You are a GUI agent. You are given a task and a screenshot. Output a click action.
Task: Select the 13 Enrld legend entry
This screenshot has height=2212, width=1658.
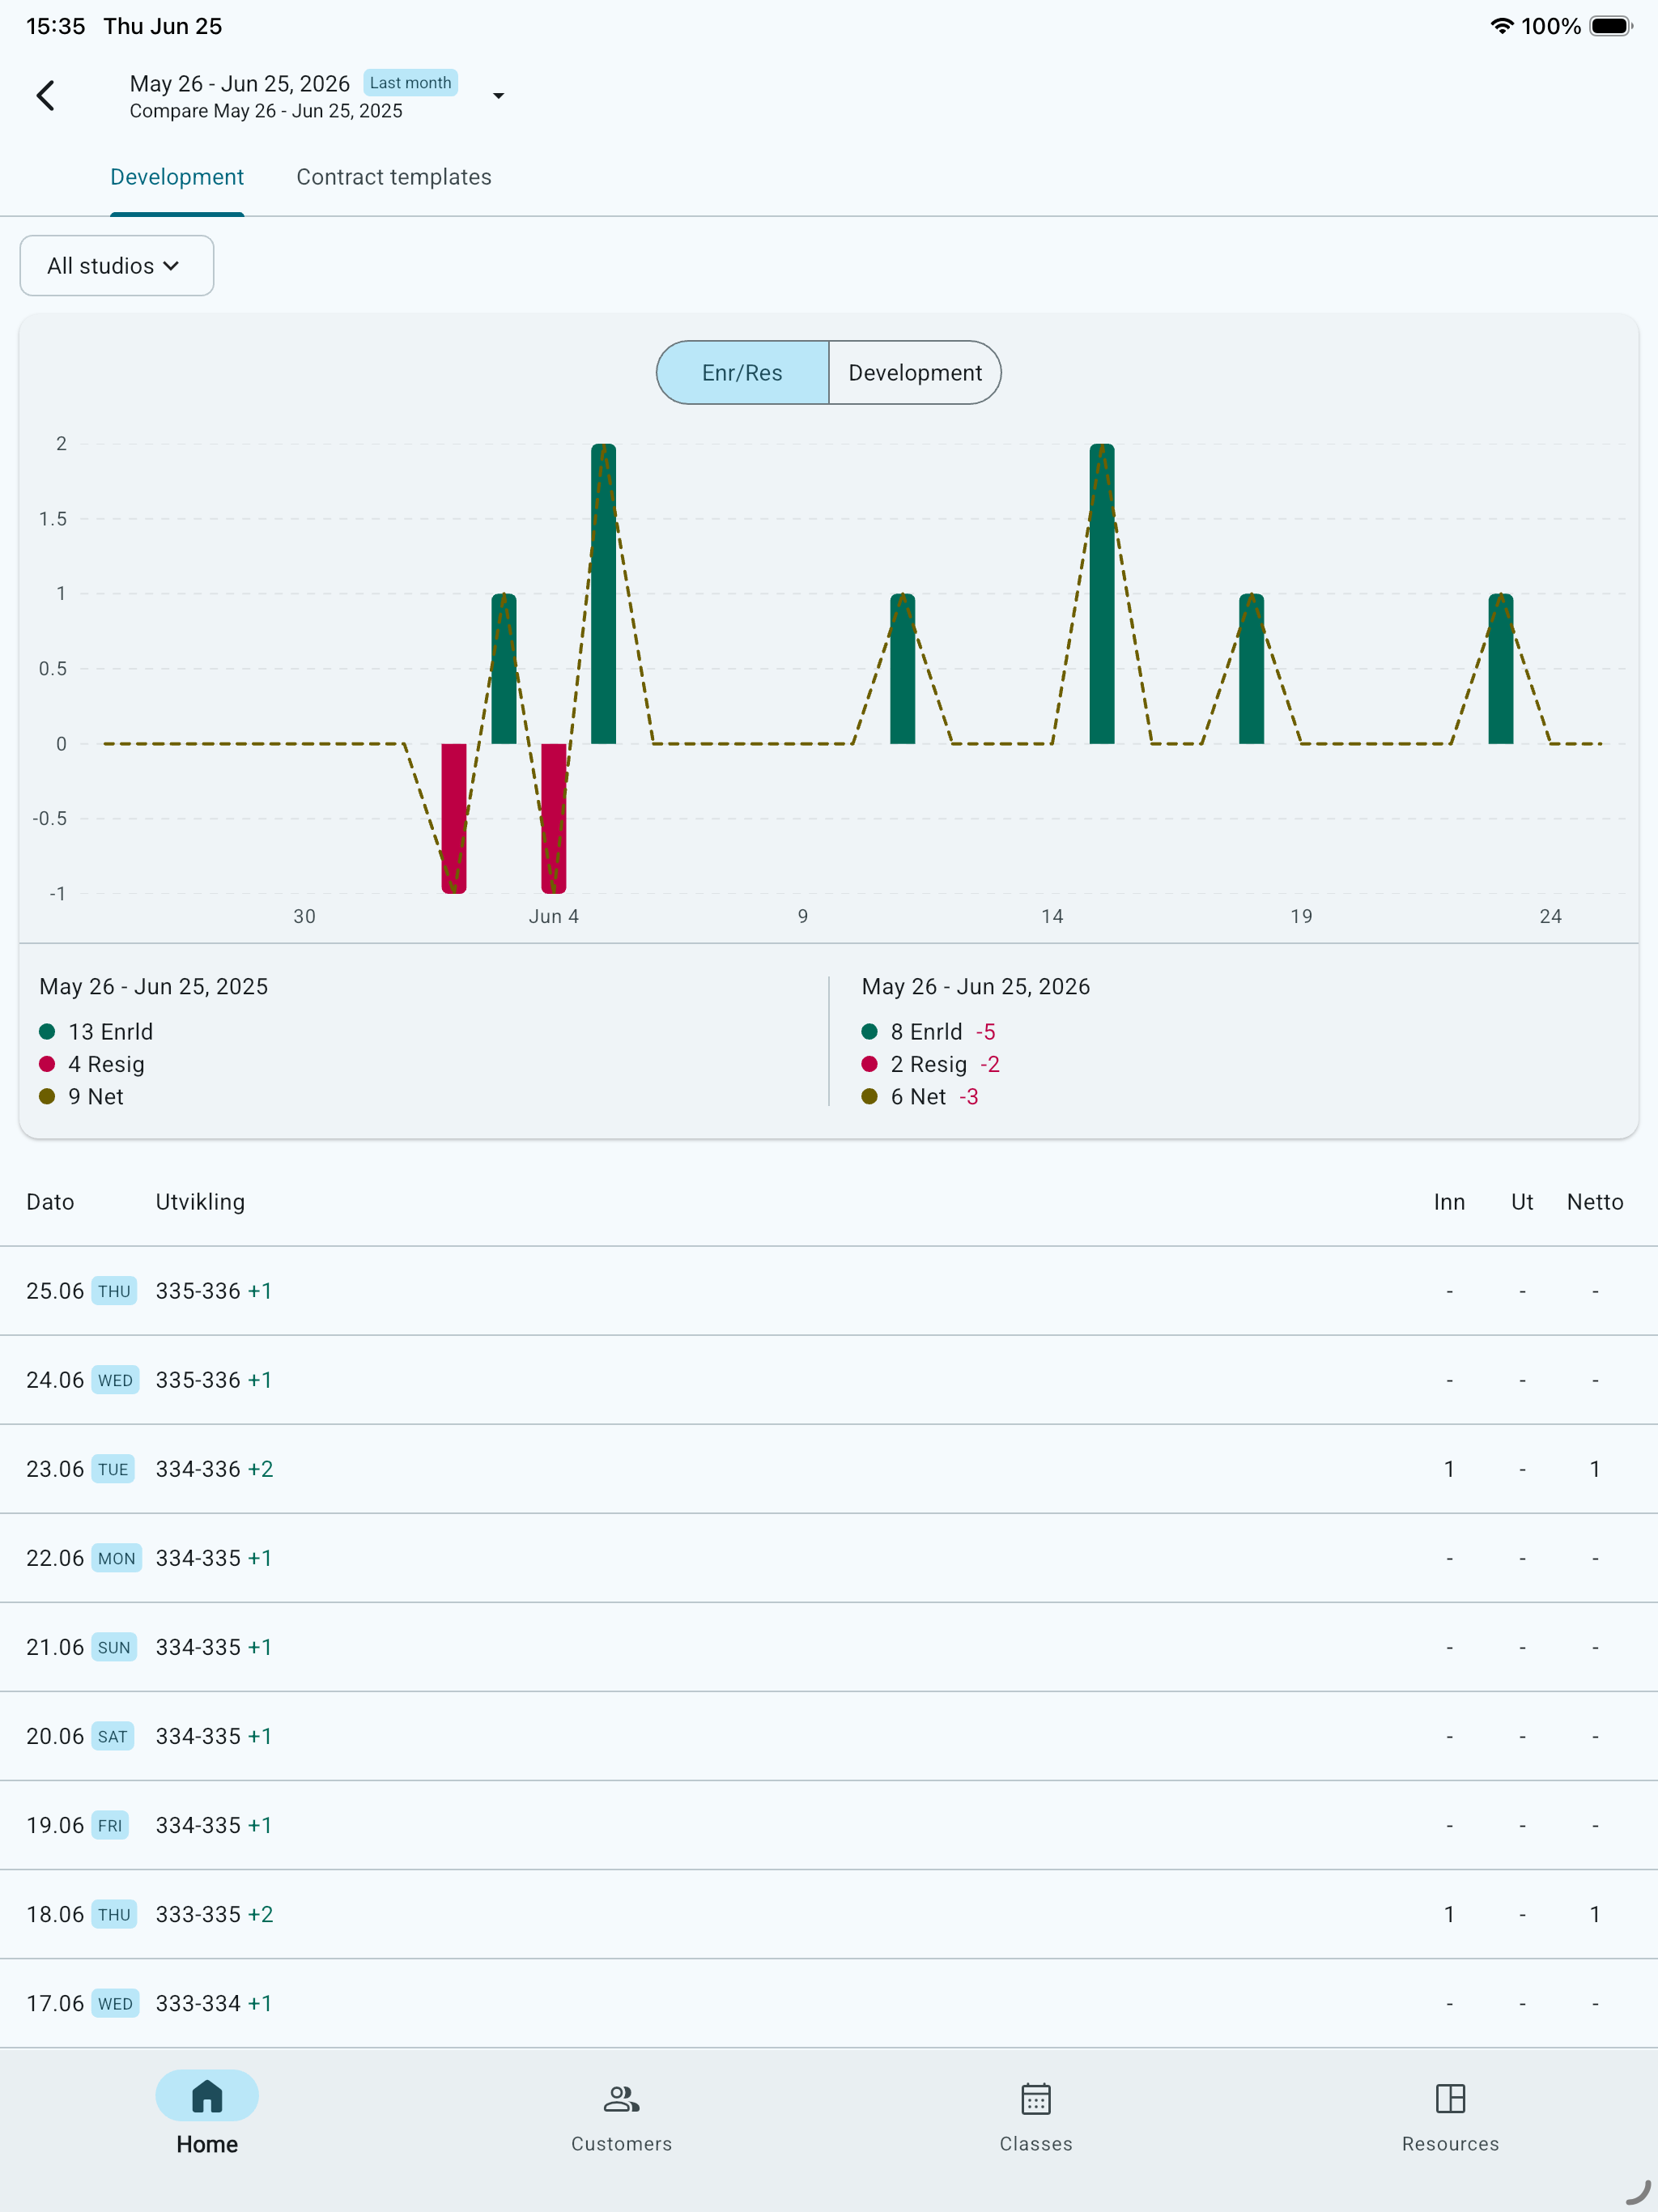point(97,1032)
